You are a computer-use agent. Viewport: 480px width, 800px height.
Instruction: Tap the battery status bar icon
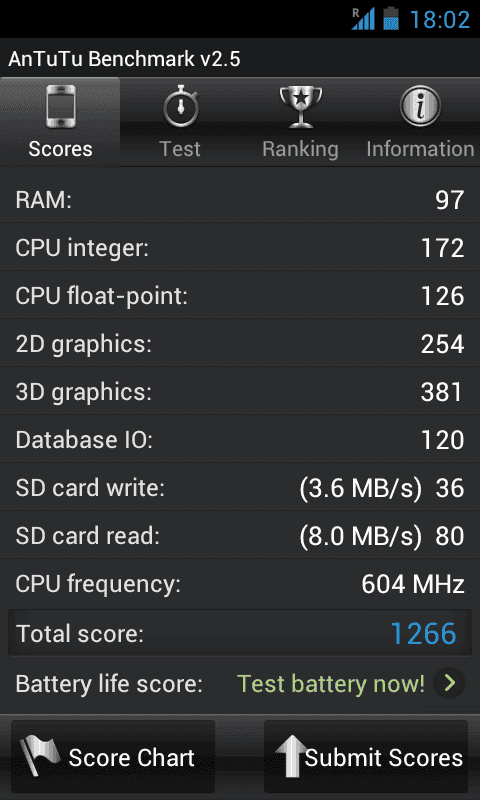391,19
